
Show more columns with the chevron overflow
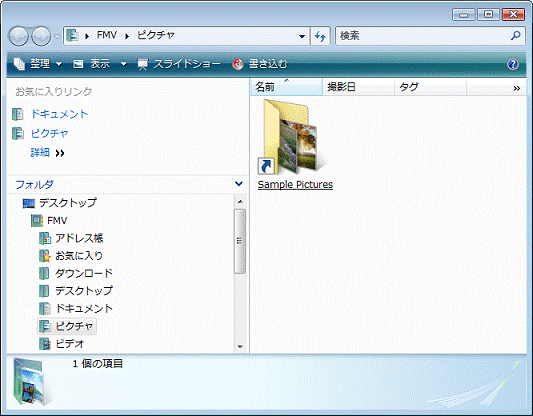pyautogui.click(x=517, y=88)
